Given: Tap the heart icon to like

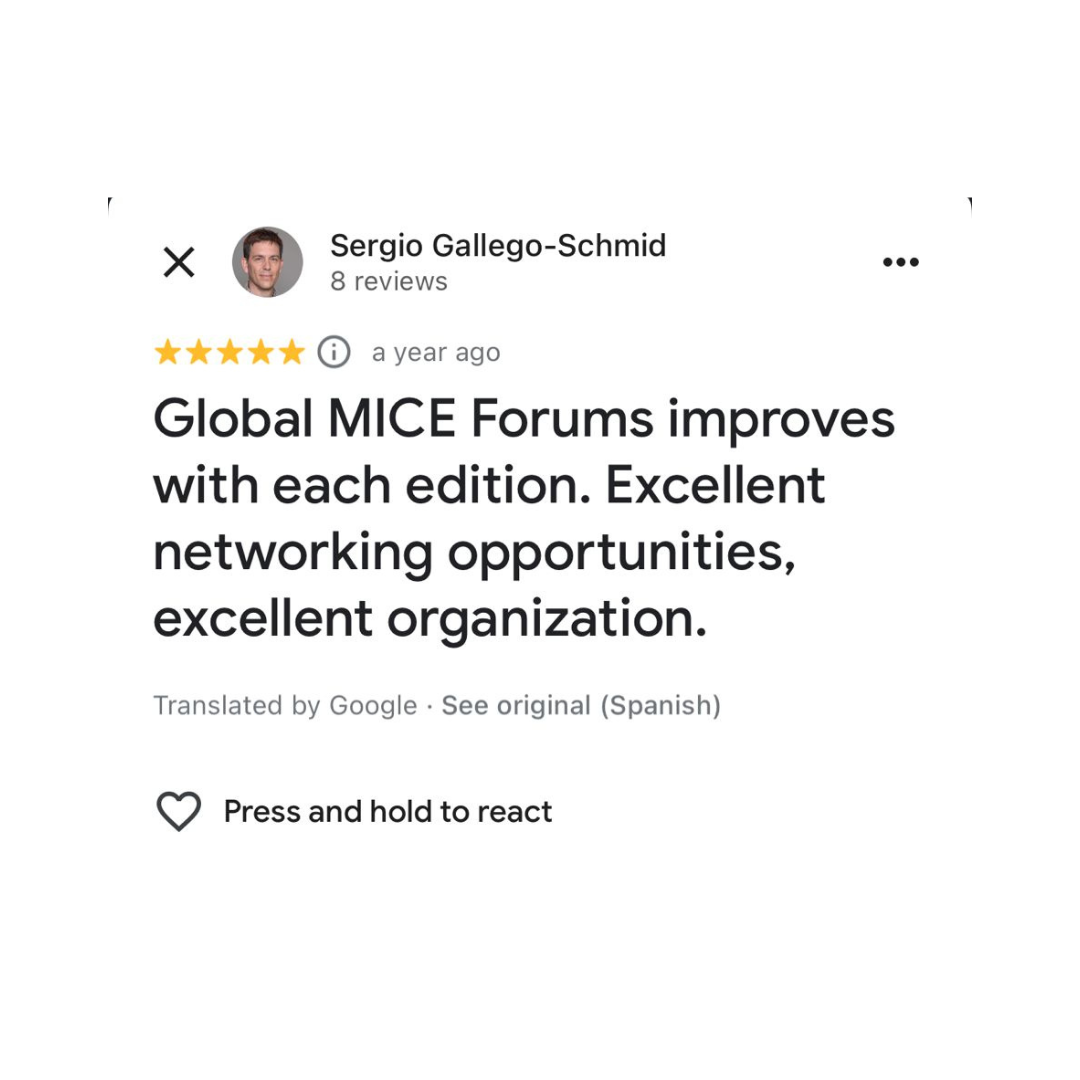Looking at the screenshot, I should (x=179, y=811).
